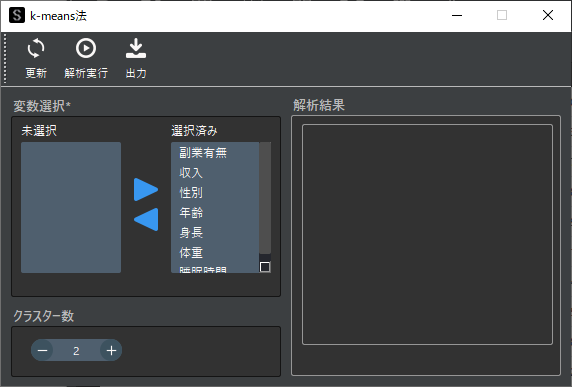572x387 pixels.
Task: Select 性別 in selected list
Action: click(x=215, y=193)
